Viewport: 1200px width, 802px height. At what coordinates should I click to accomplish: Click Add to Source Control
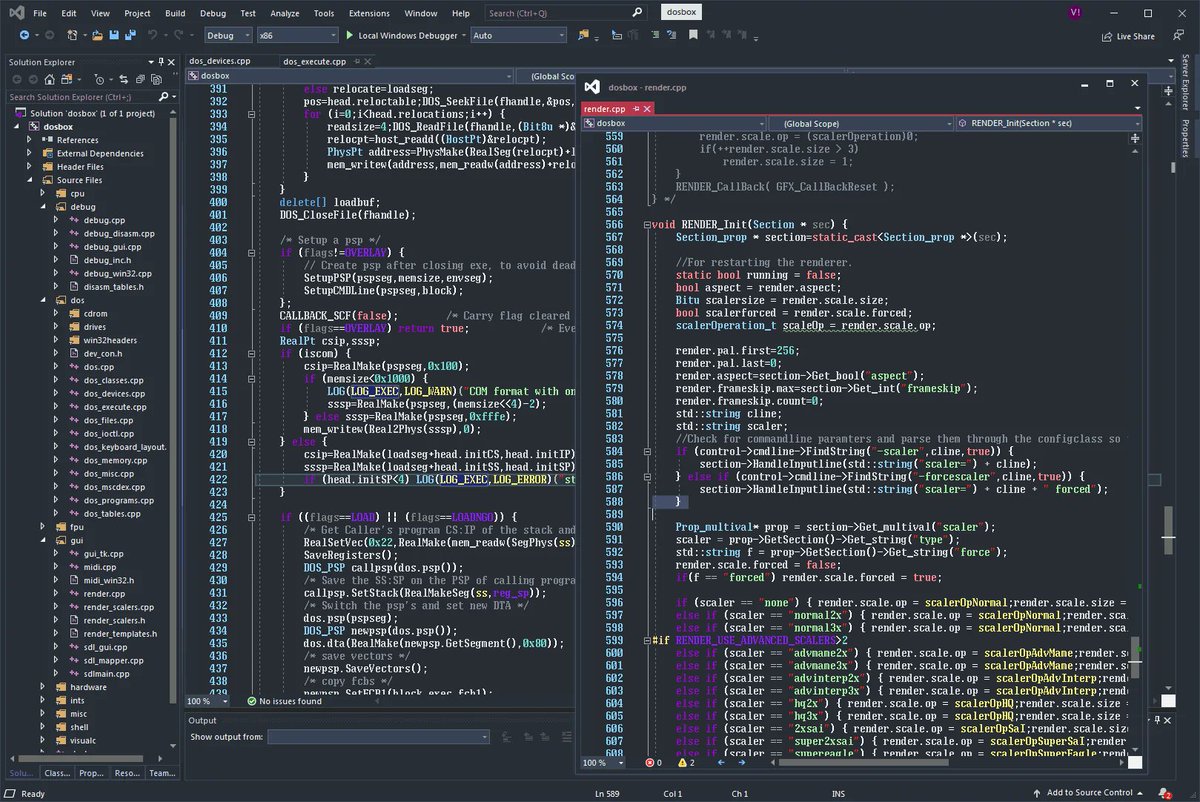tap(1090, 793)
